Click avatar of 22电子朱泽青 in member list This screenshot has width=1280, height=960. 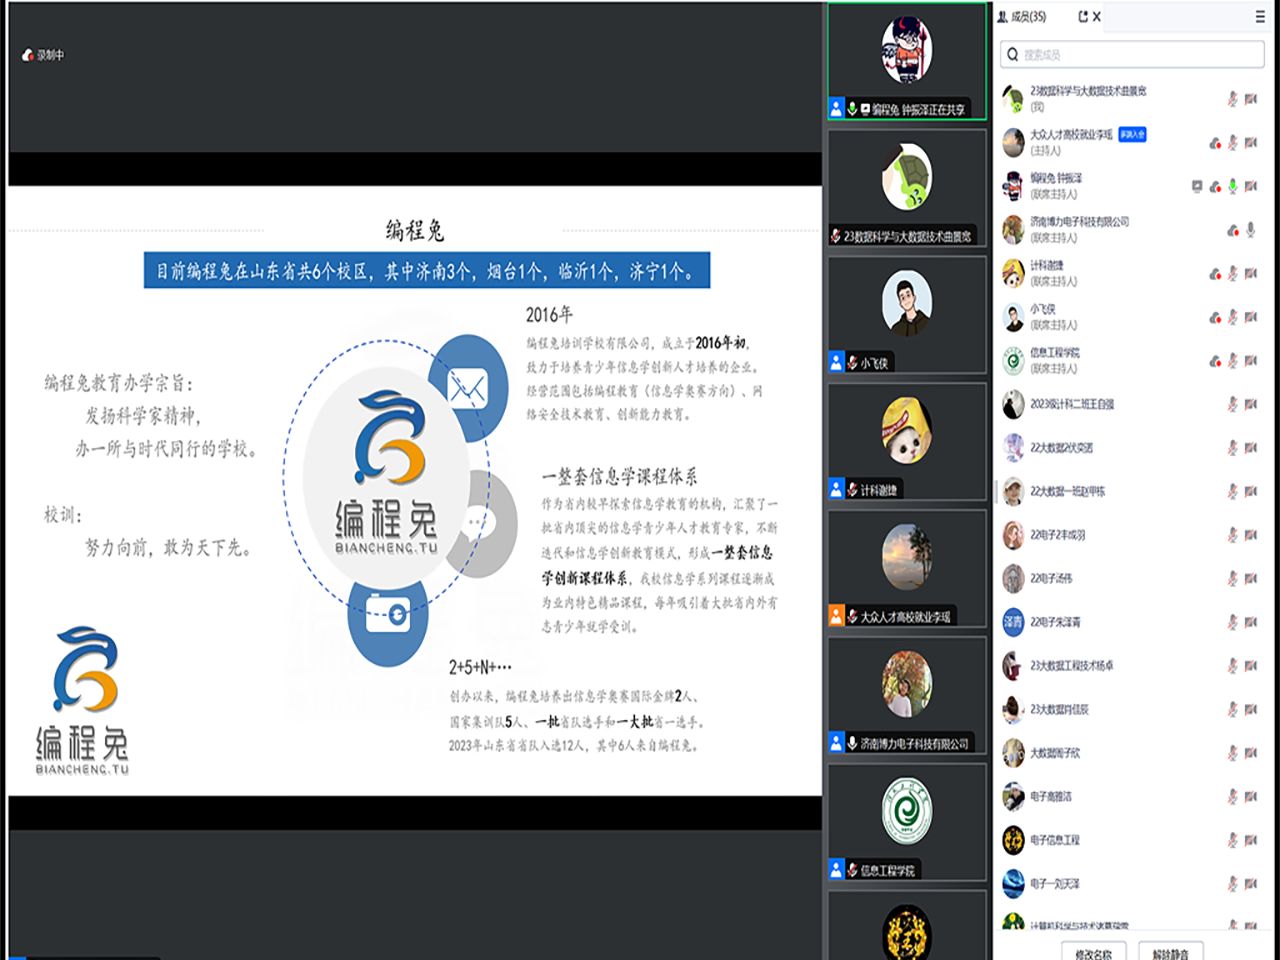(1013, 622)
